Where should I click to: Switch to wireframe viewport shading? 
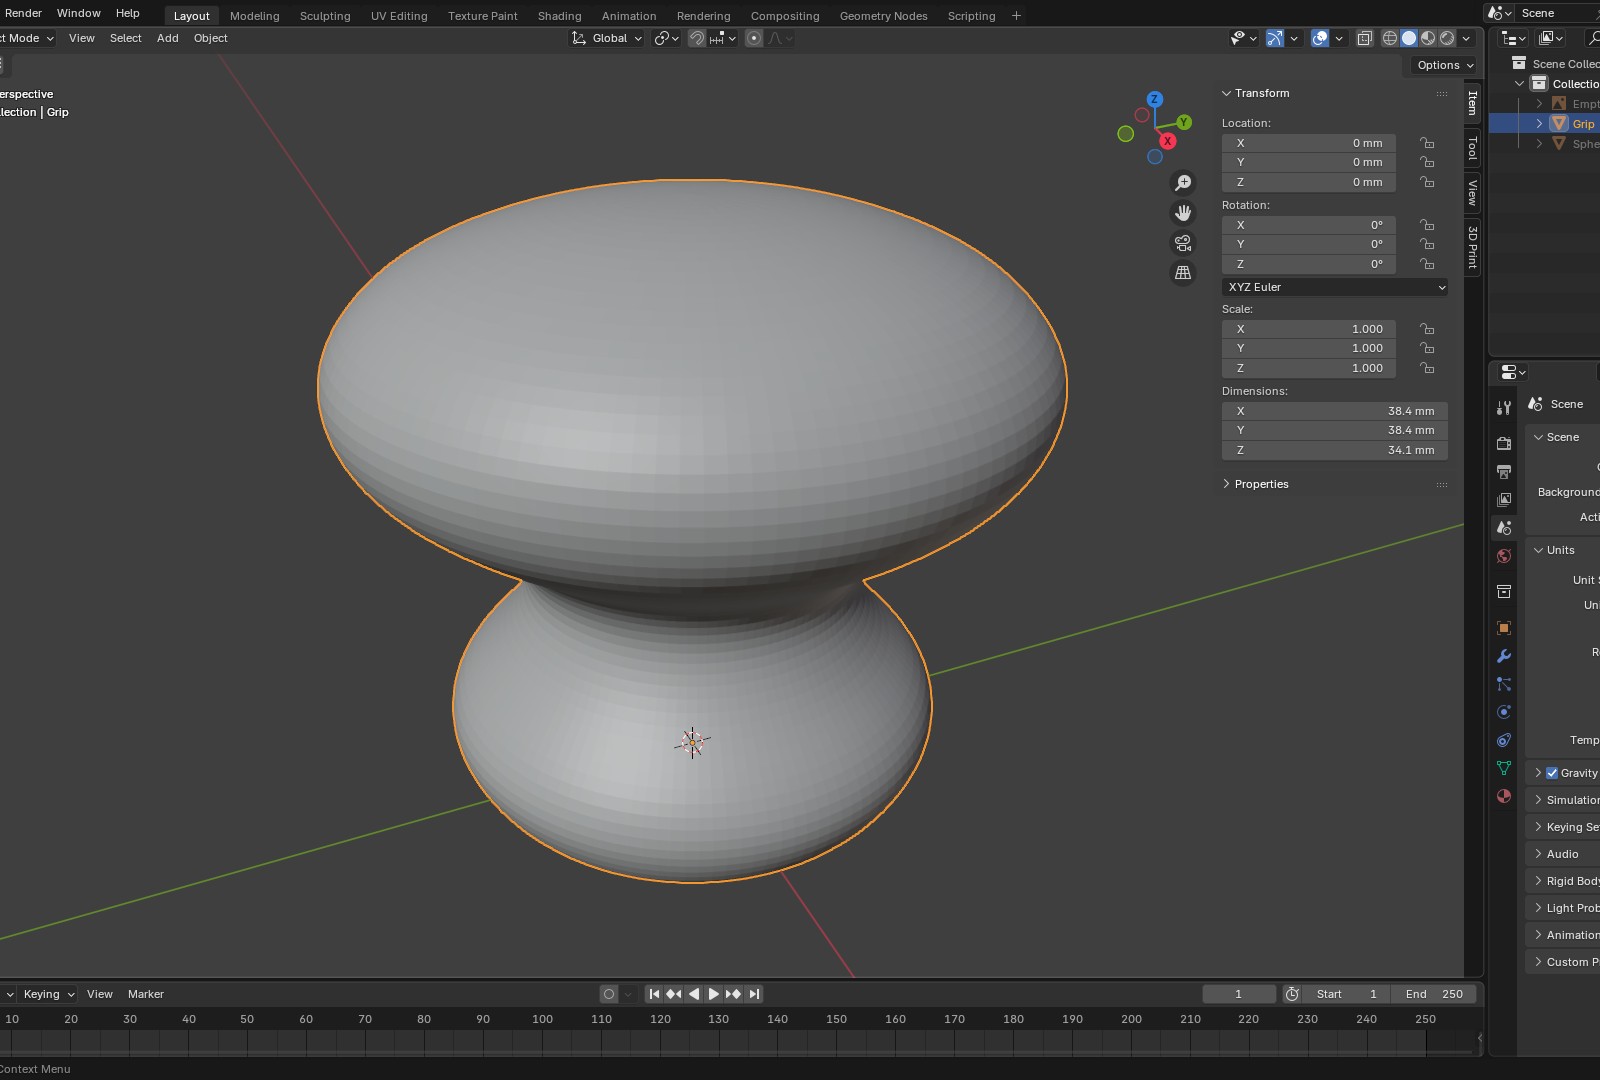[1390, 38]
